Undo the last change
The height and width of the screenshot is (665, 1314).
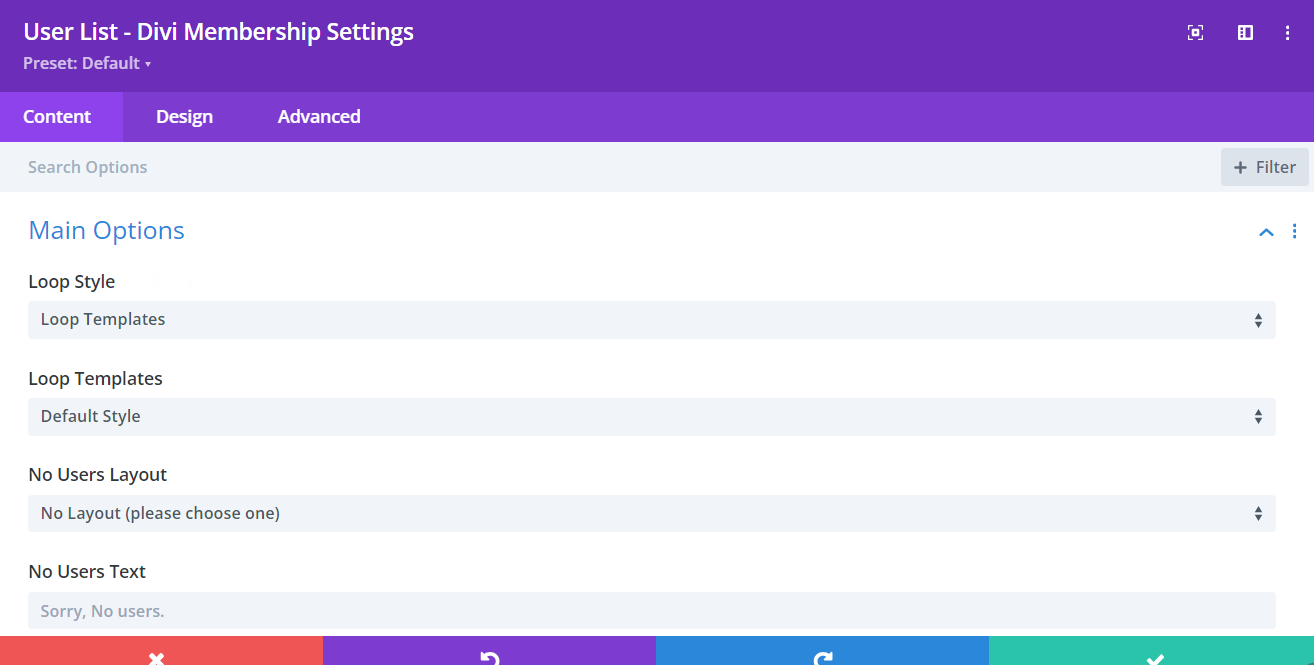point(488,658)
